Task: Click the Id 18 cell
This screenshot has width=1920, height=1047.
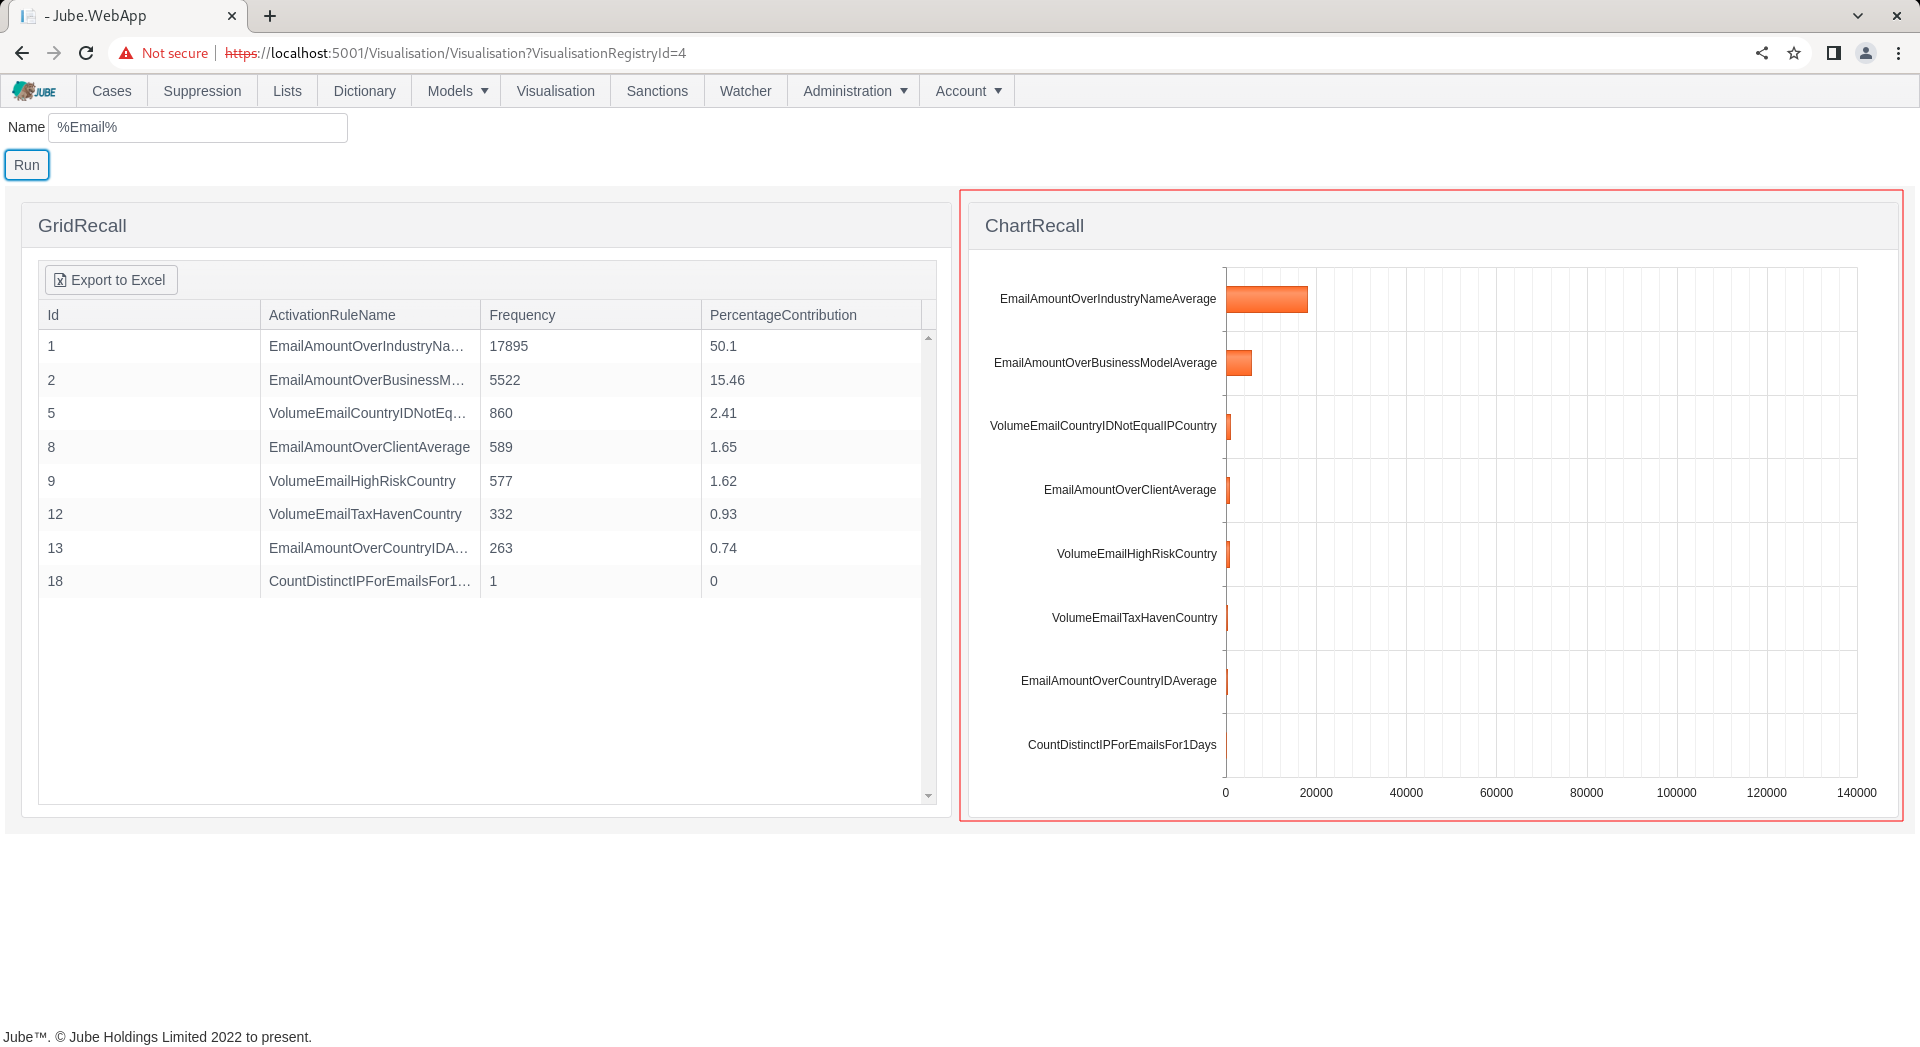Action: [149, 581]
